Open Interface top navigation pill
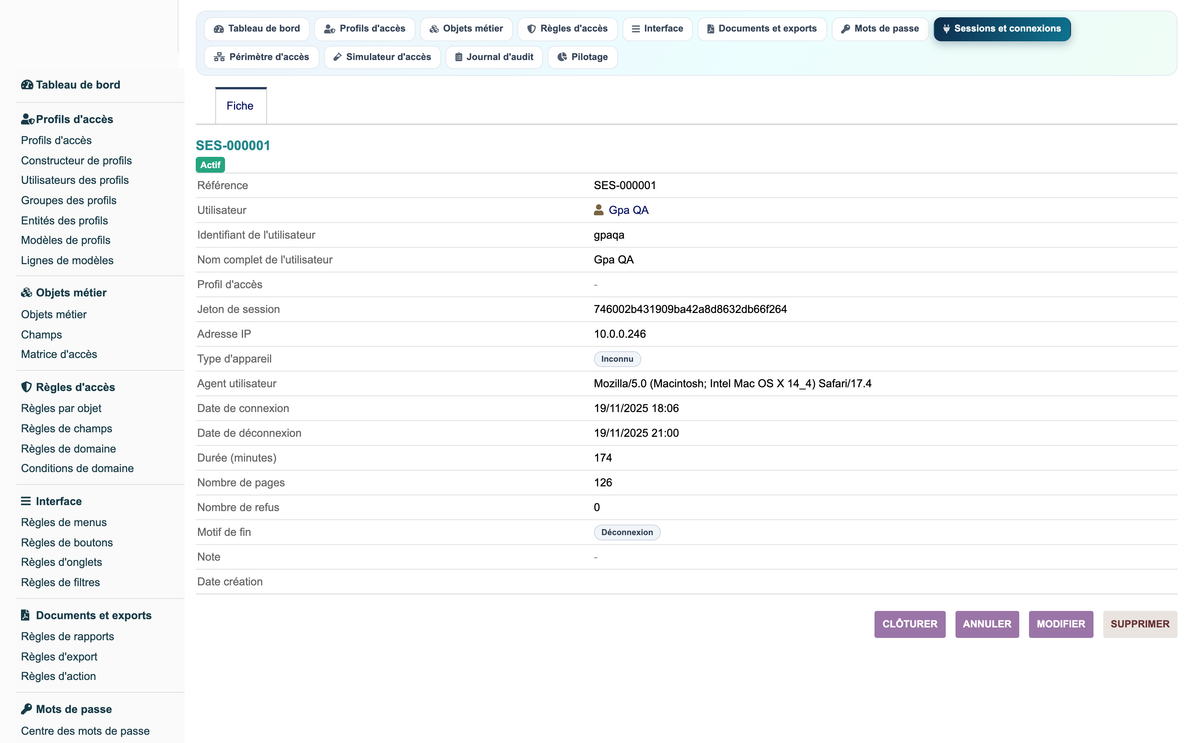The height and width of the screenshot is (743, 1200). 657,29
